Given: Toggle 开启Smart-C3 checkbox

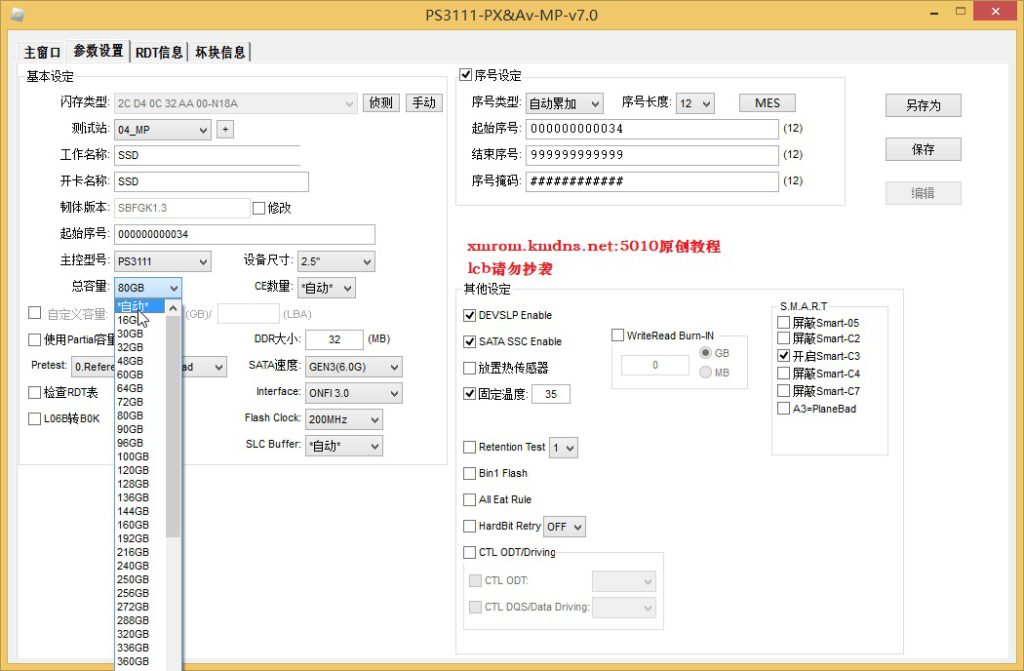Looking at the screenshot, I should (x=784, y=356).
